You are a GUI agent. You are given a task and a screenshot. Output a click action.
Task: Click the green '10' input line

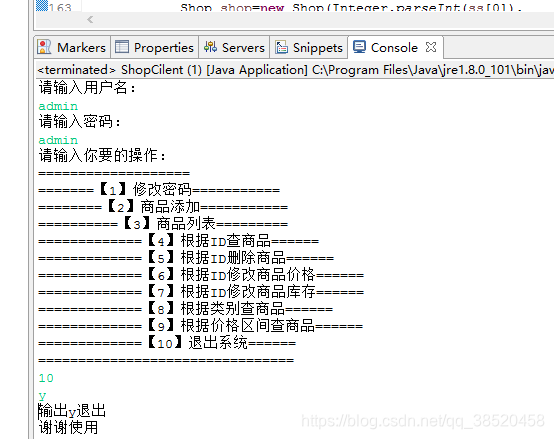point(46,378)
